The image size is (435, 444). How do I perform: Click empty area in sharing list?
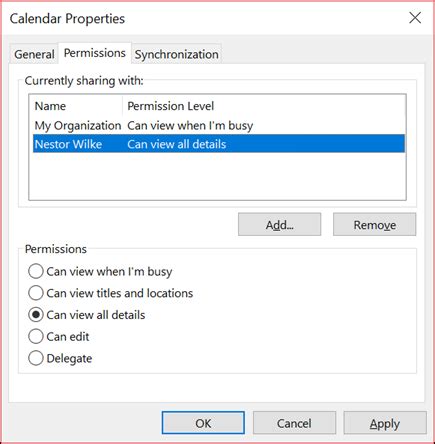coord(219,176)
